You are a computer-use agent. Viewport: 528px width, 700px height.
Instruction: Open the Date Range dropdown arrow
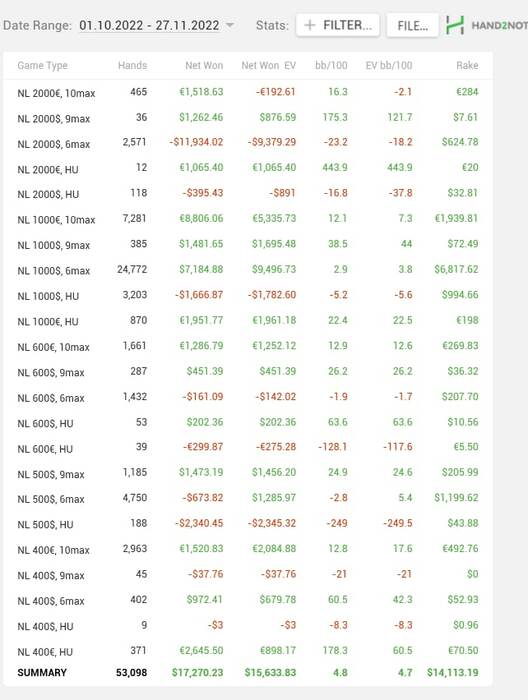230,25
